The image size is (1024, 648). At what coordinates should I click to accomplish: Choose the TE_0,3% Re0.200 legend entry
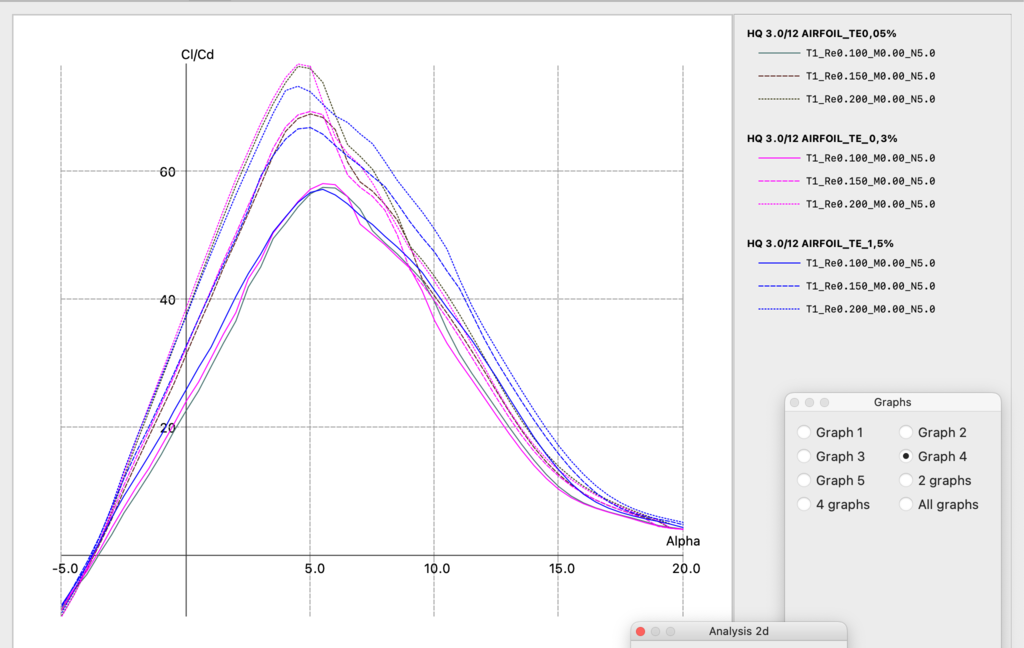(x=869, y=204)
